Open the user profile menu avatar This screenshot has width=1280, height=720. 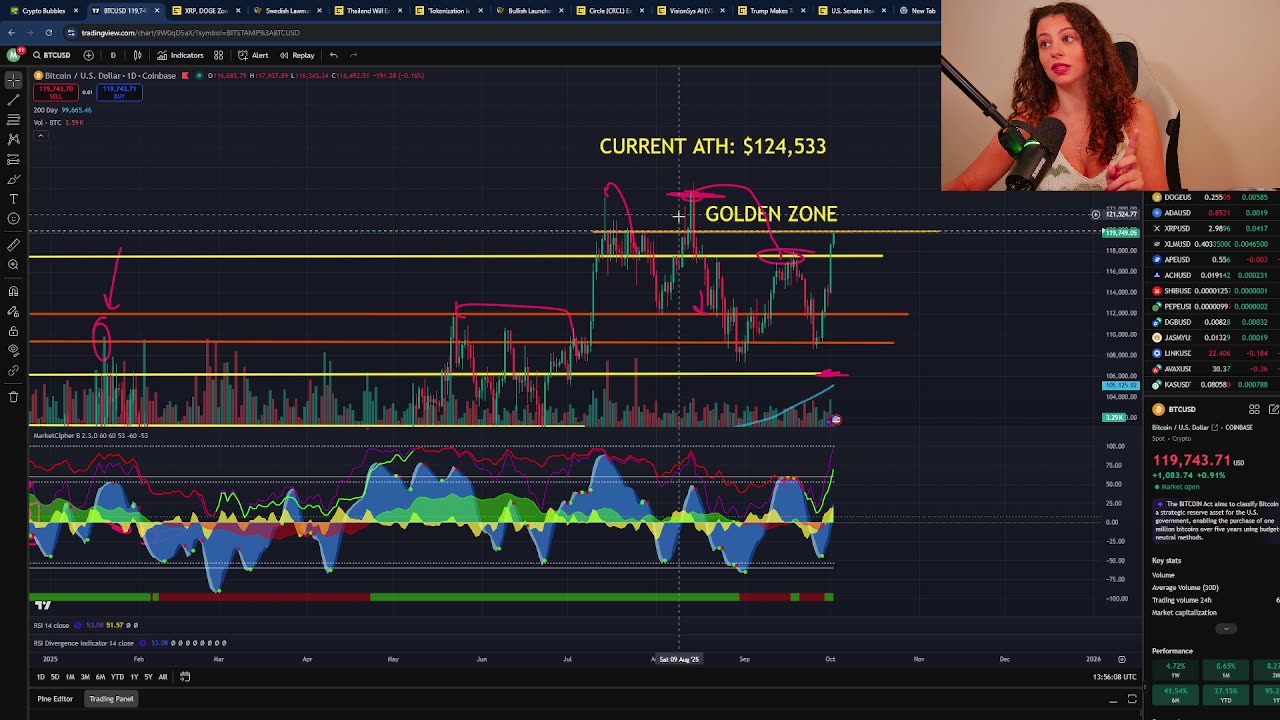click(13, 55)
